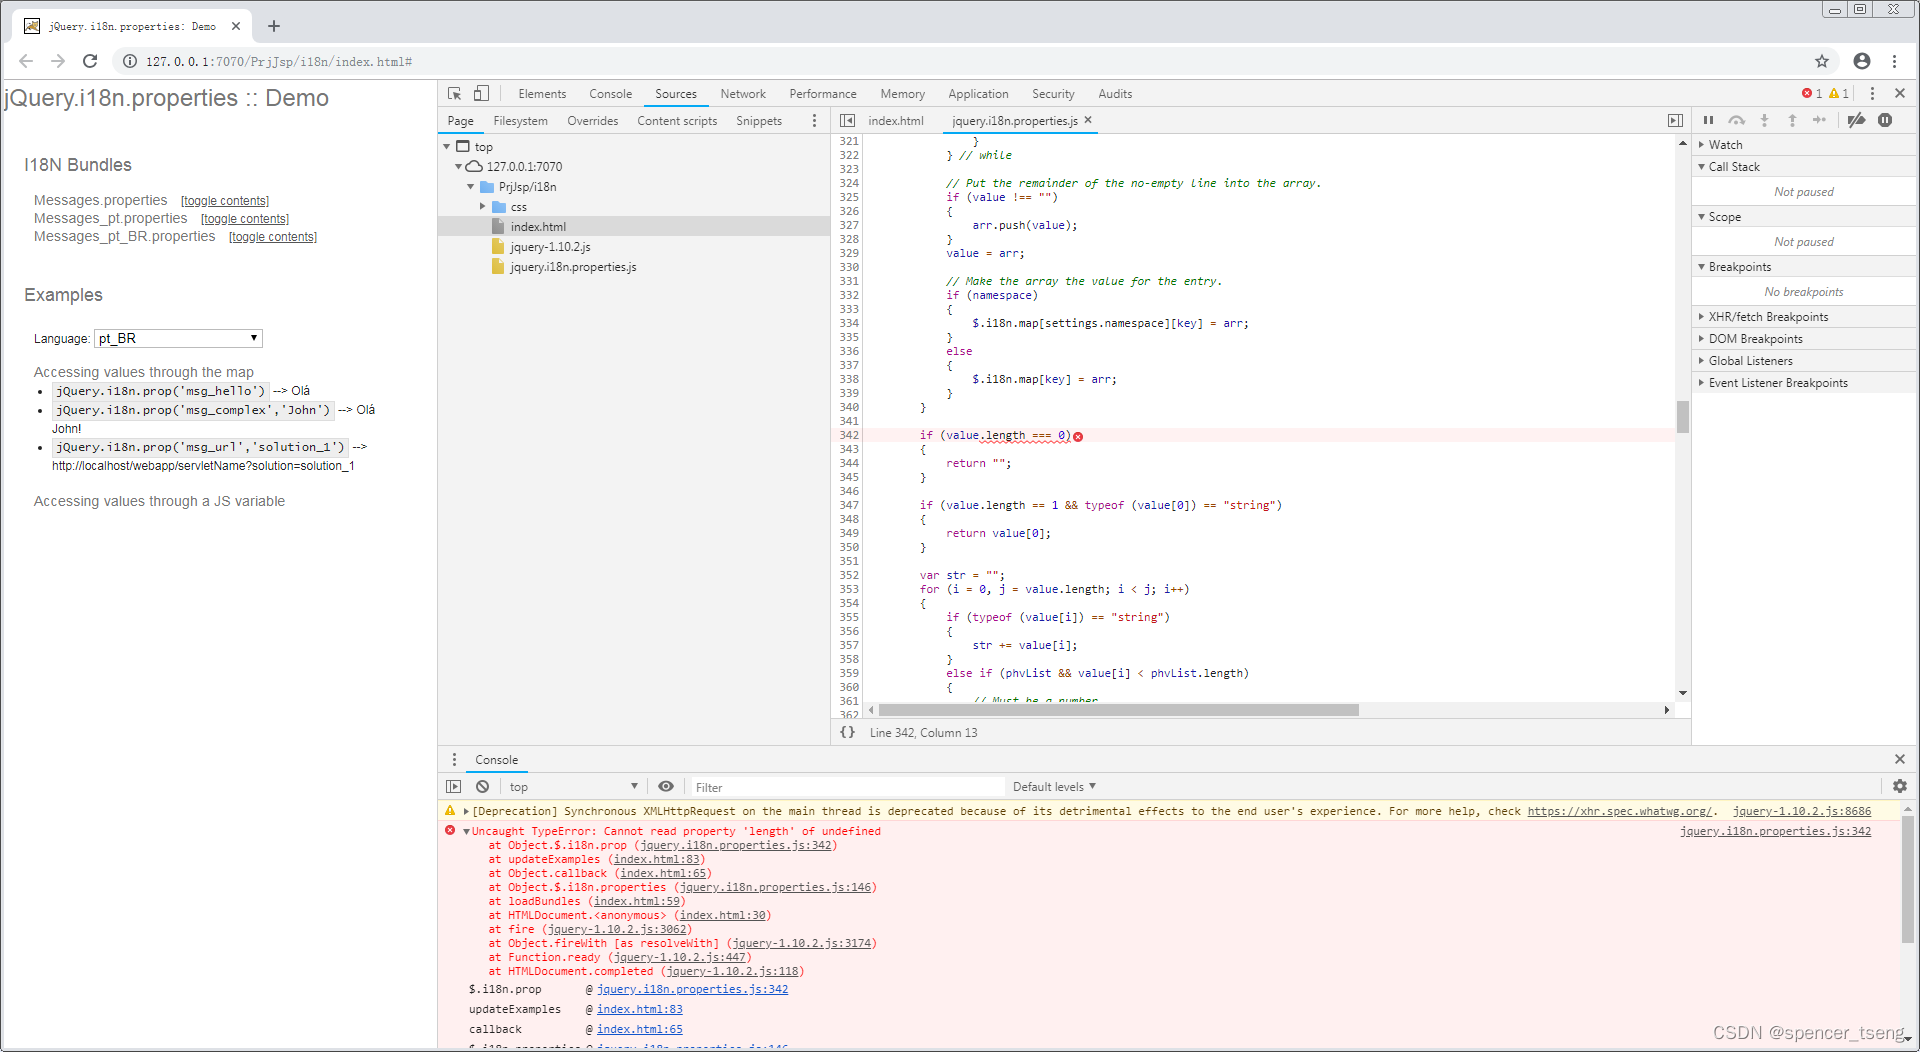Viewport: 1920px width, 1052px height.
Task: Open the Language pt_BR dropdown
Action: 177,338
